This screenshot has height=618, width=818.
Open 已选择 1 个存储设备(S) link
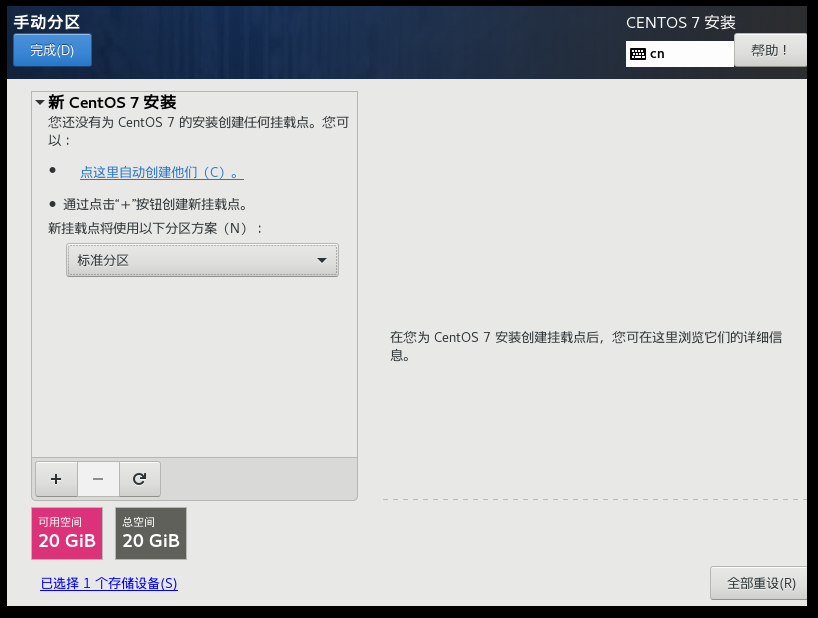click(x=109, y=583)
